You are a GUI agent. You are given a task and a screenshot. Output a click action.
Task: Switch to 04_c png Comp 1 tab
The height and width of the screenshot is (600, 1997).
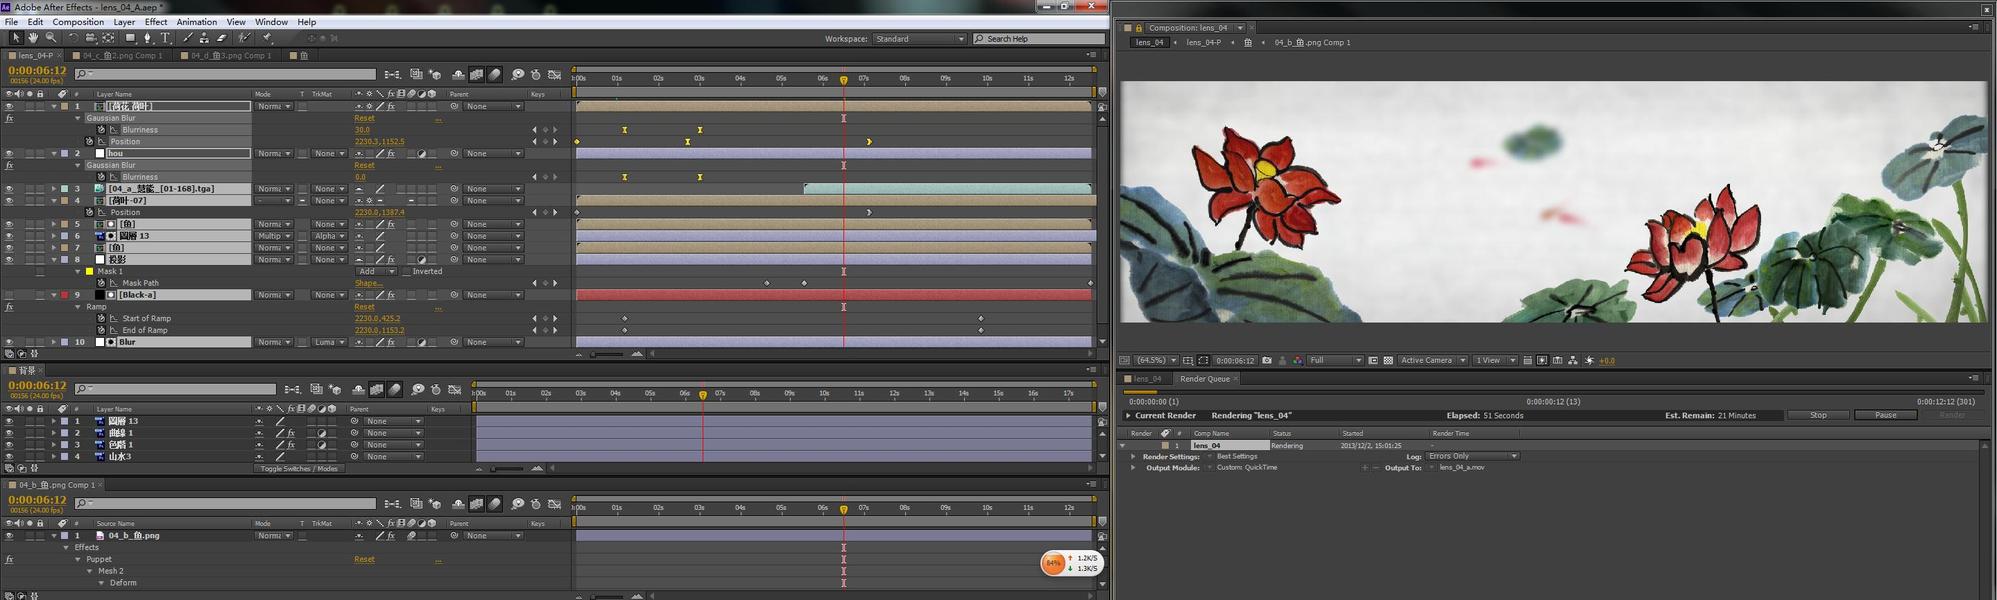tap(116, 56)
